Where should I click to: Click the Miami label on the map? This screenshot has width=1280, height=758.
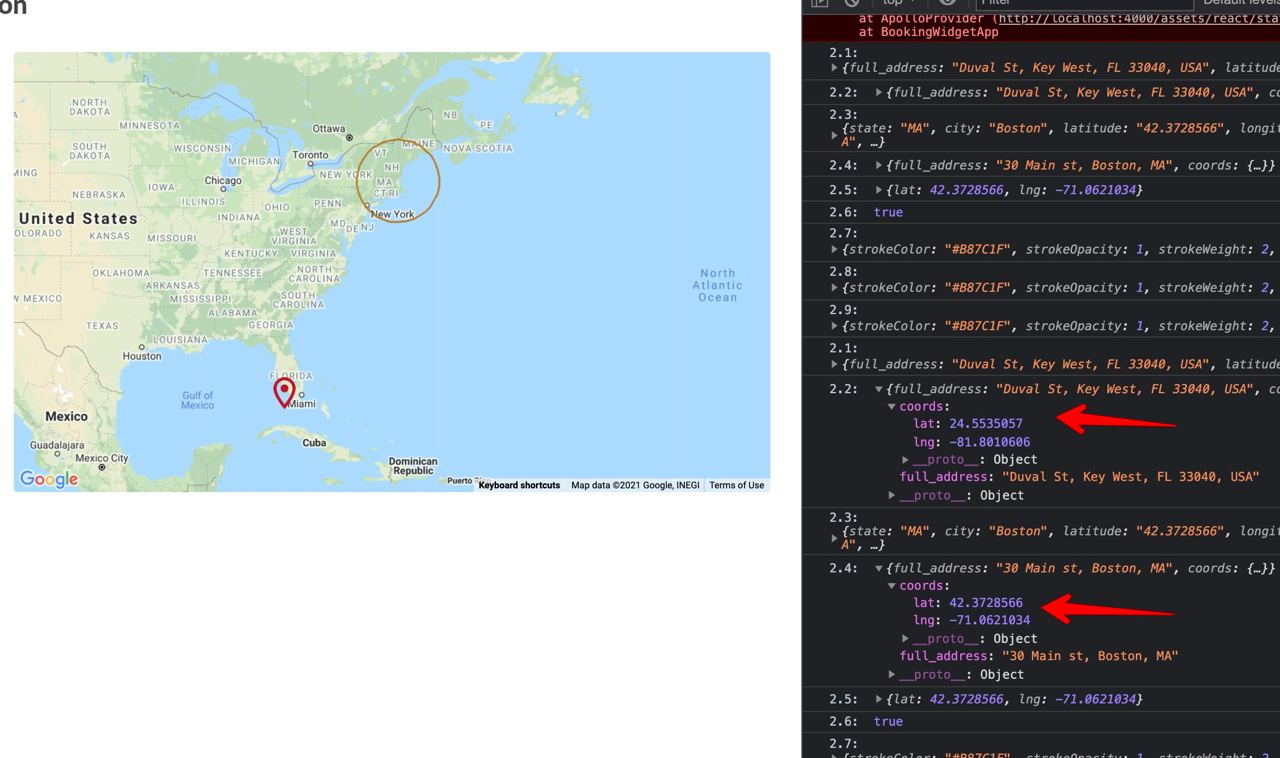(302, 404)
